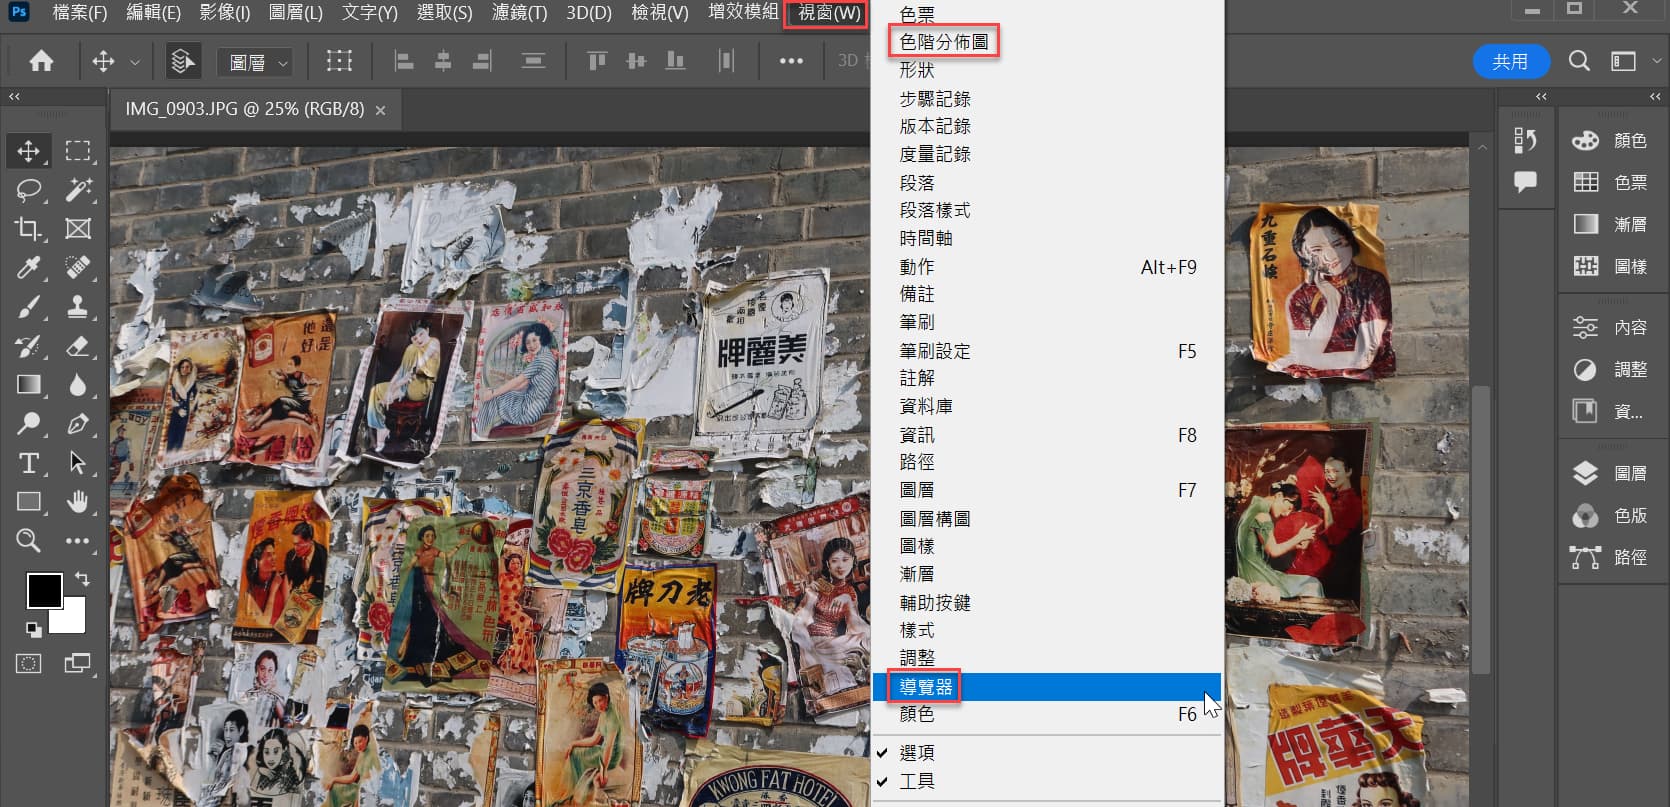The height and width of the screenshot is (807, 1670).
Task: Select the Clone Stamp tool
Action: (x=78, y=307)
